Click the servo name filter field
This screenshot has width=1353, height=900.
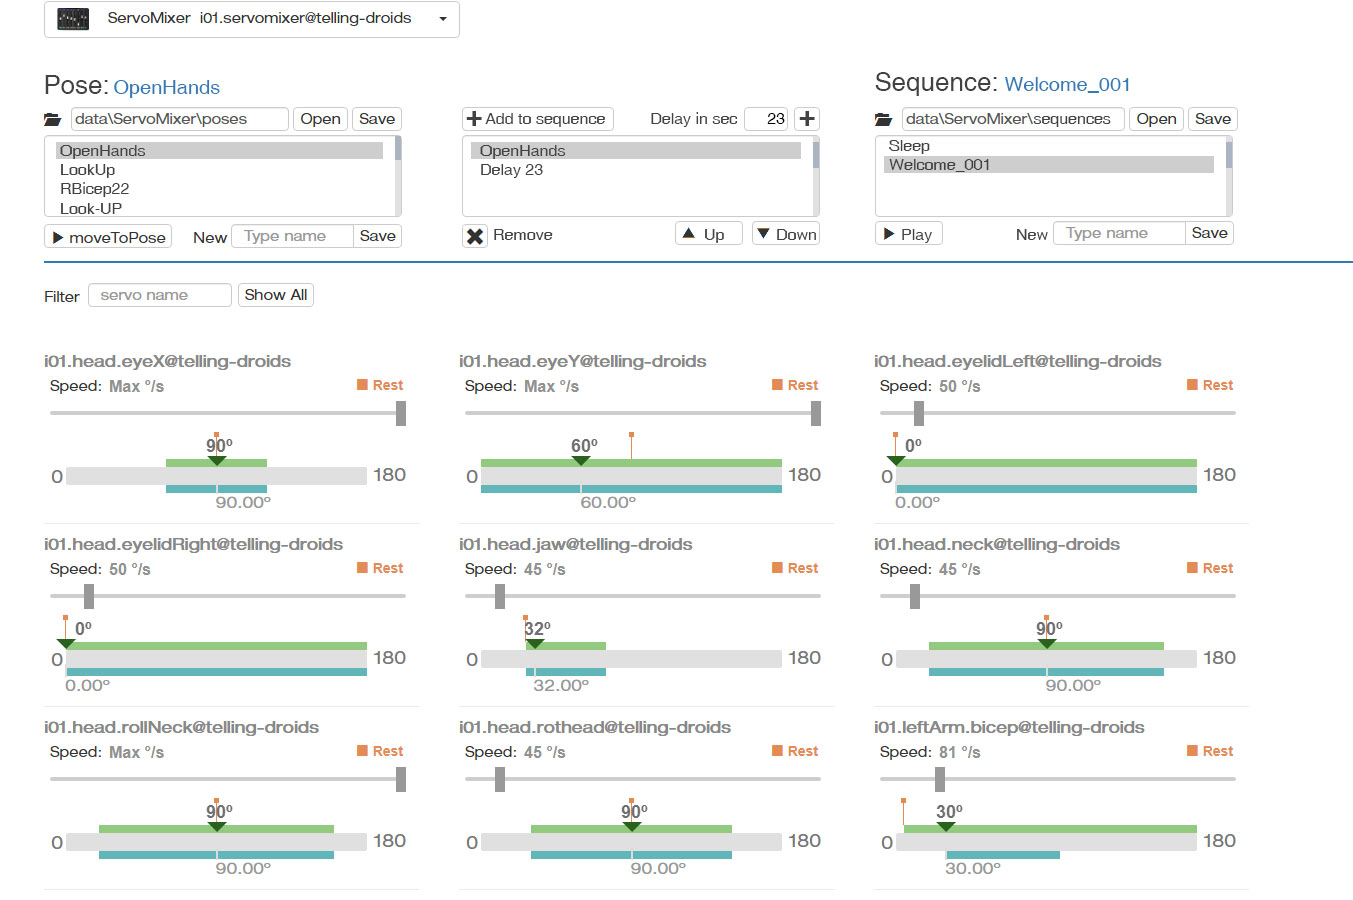coord(160,295)
